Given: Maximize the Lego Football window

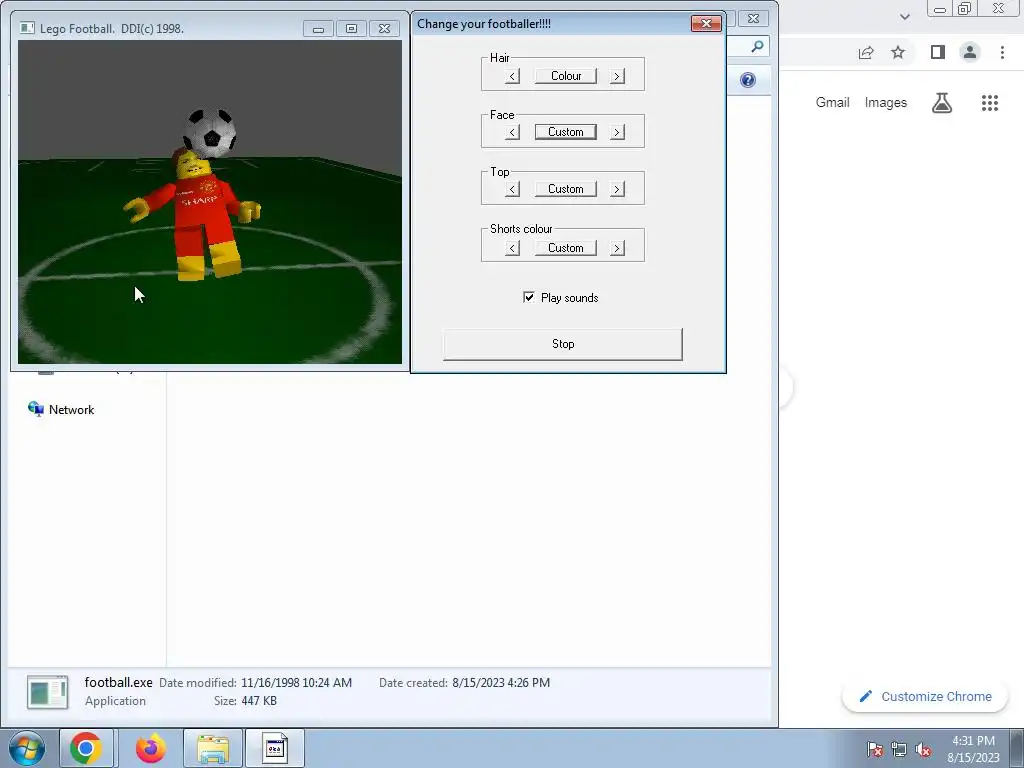Looking at the screenshot, I should coord(351,29).
